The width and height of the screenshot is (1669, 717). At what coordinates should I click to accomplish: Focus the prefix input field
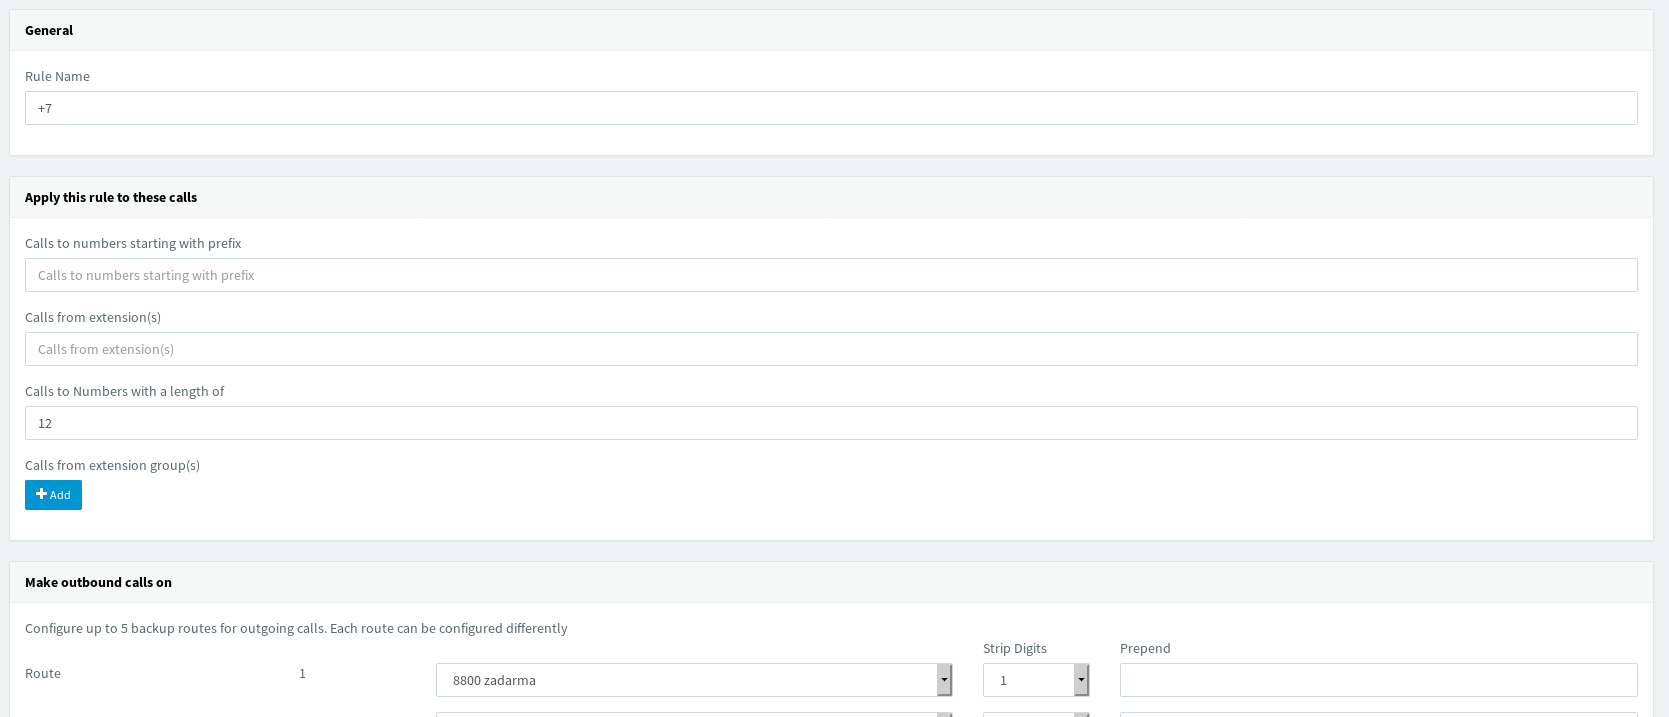pyautogui.click(x=831, y=275)
